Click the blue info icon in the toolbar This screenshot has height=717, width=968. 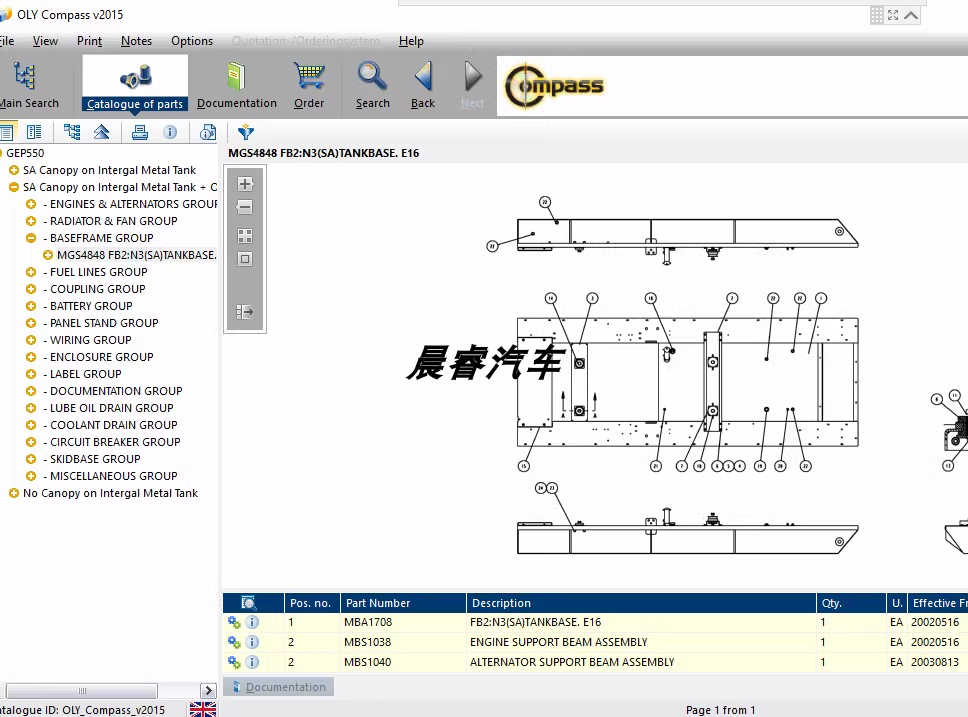(170, 132)
